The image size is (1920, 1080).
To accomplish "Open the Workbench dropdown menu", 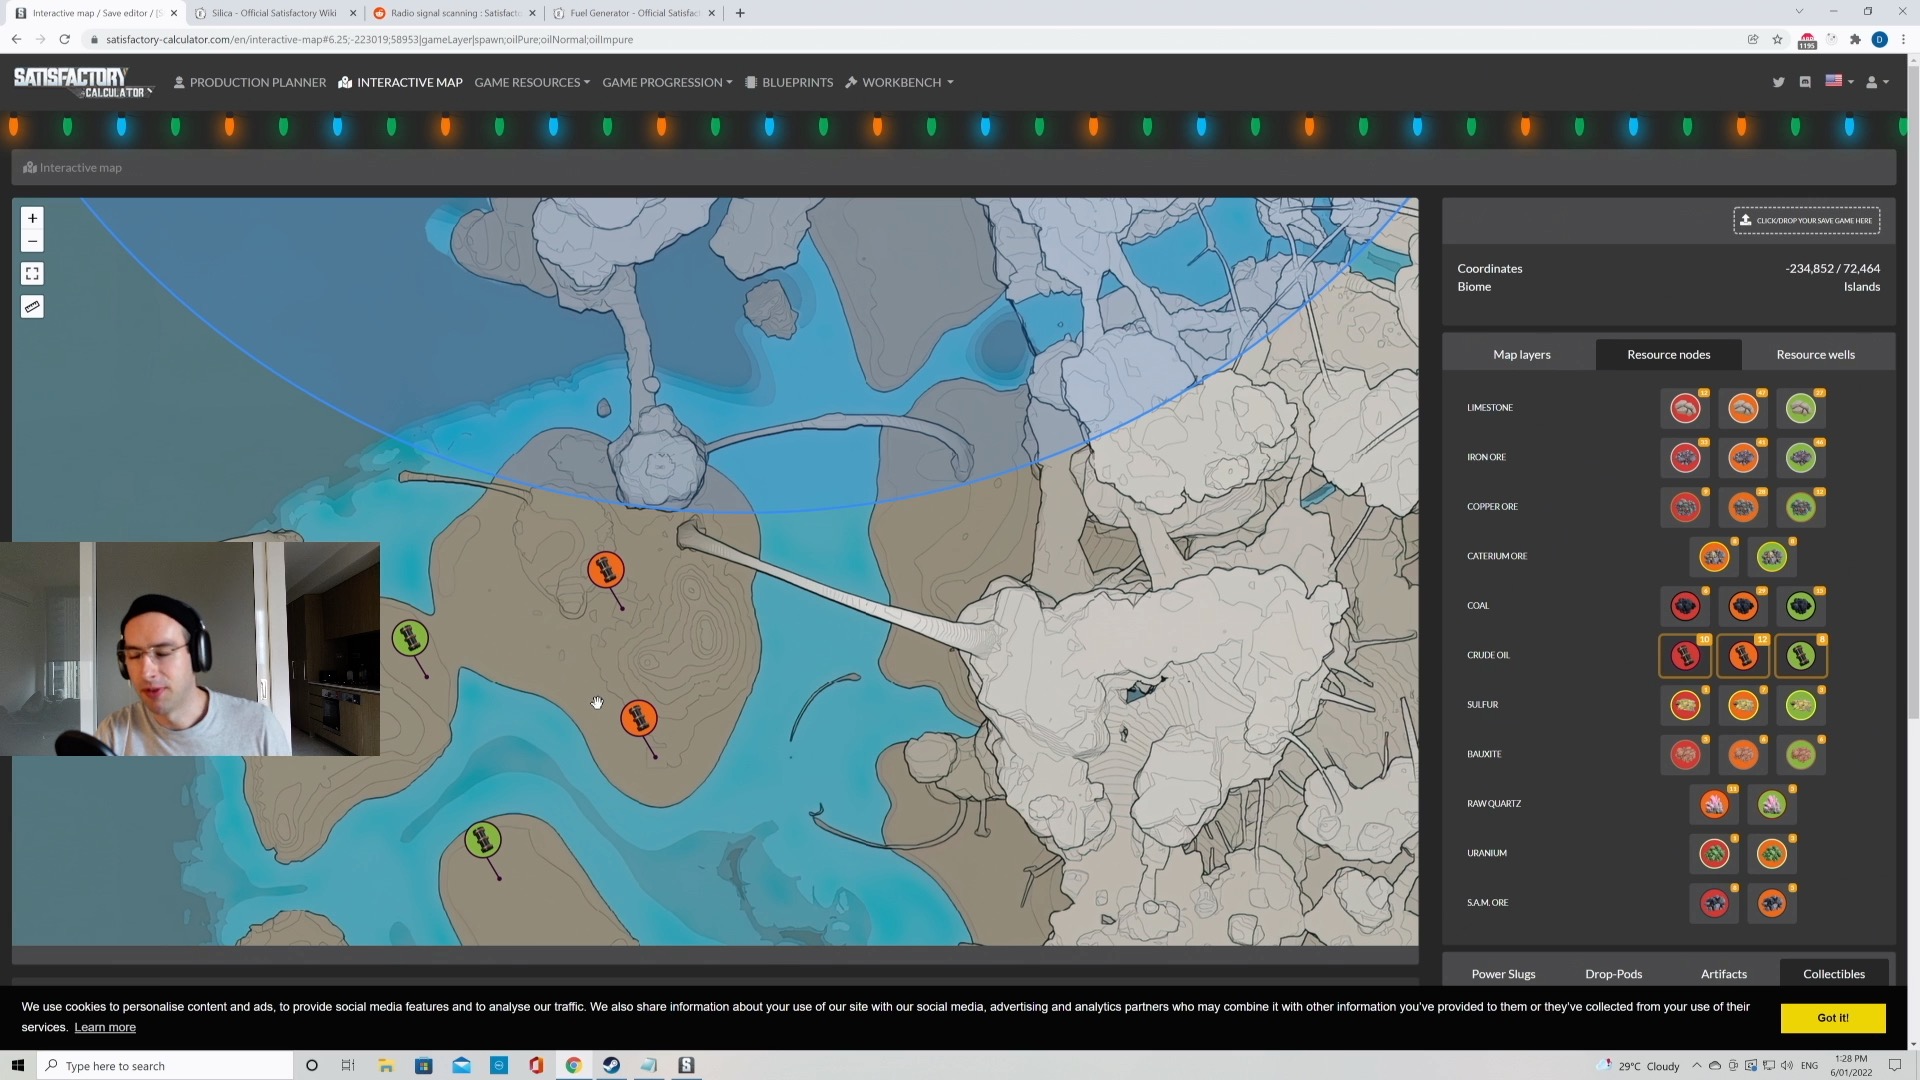I will click(900, 82).
